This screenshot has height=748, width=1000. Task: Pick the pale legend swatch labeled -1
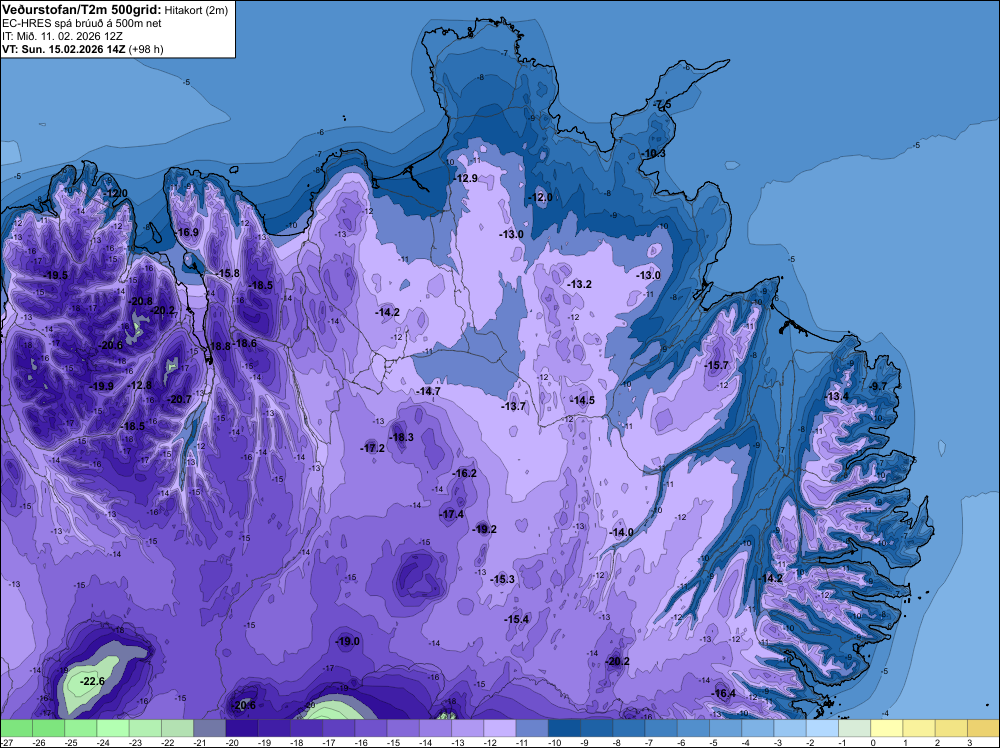tap(855, 728)
